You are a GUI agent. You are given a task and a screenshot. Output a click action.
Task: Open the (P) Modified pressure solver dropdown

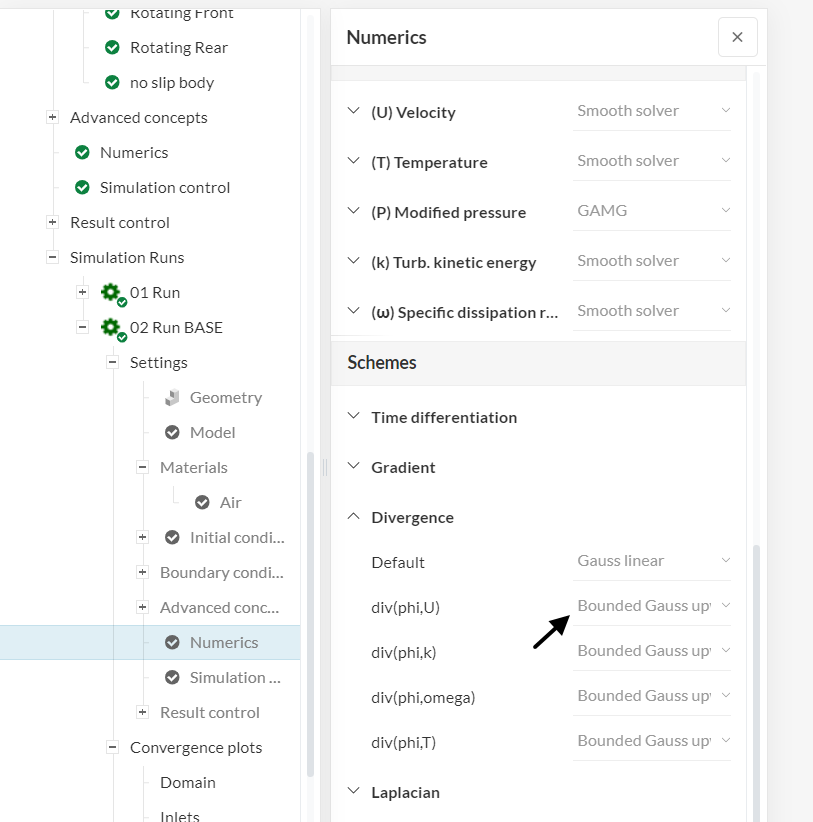click(653, 211)
